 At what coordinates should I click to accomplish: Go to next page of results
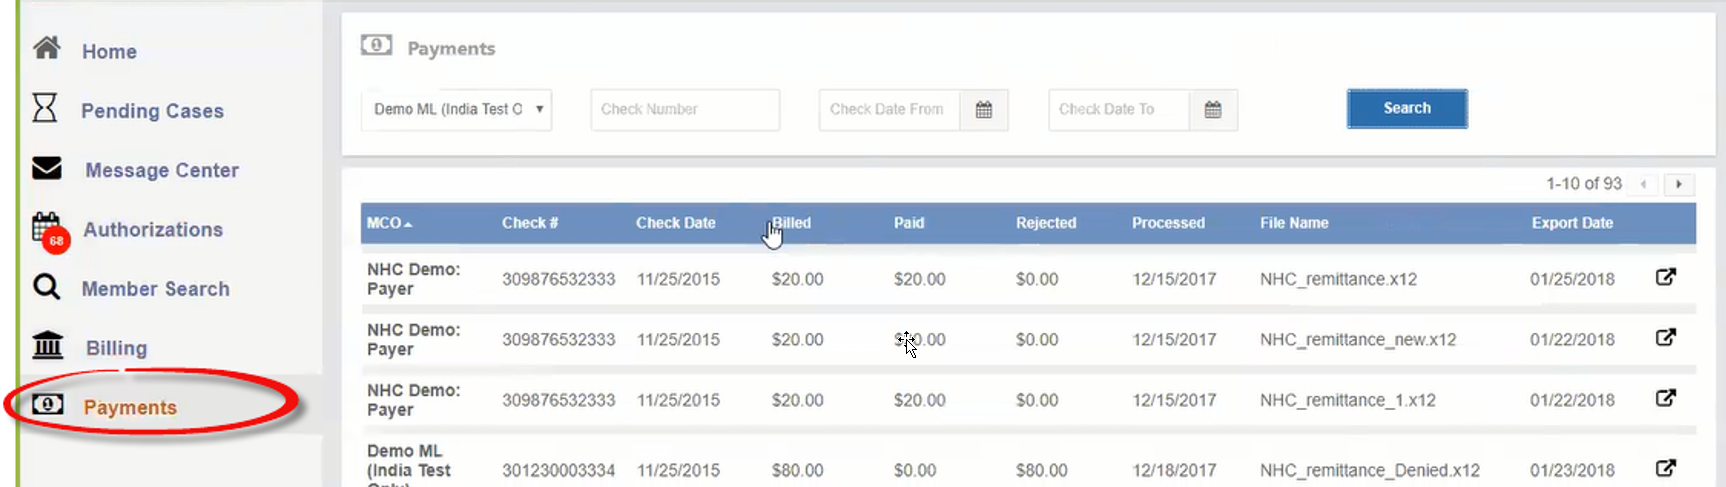tap(1679, 184)
